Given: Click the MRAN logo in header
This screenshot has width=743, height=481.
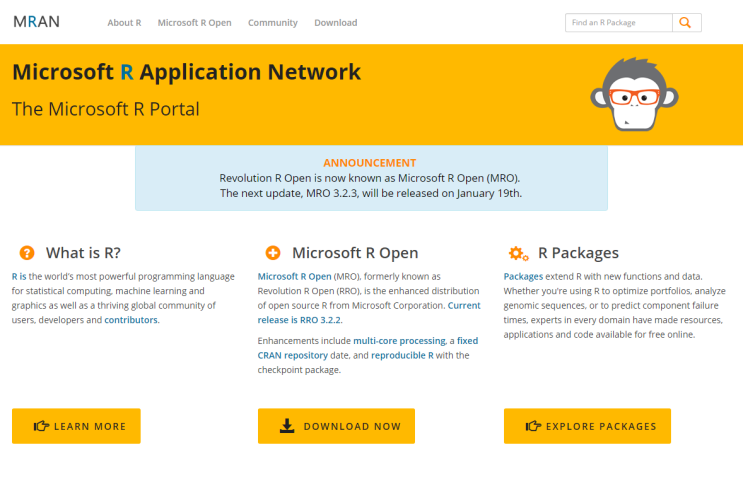Looking at the screenshot, I should [x=37, y=21].
